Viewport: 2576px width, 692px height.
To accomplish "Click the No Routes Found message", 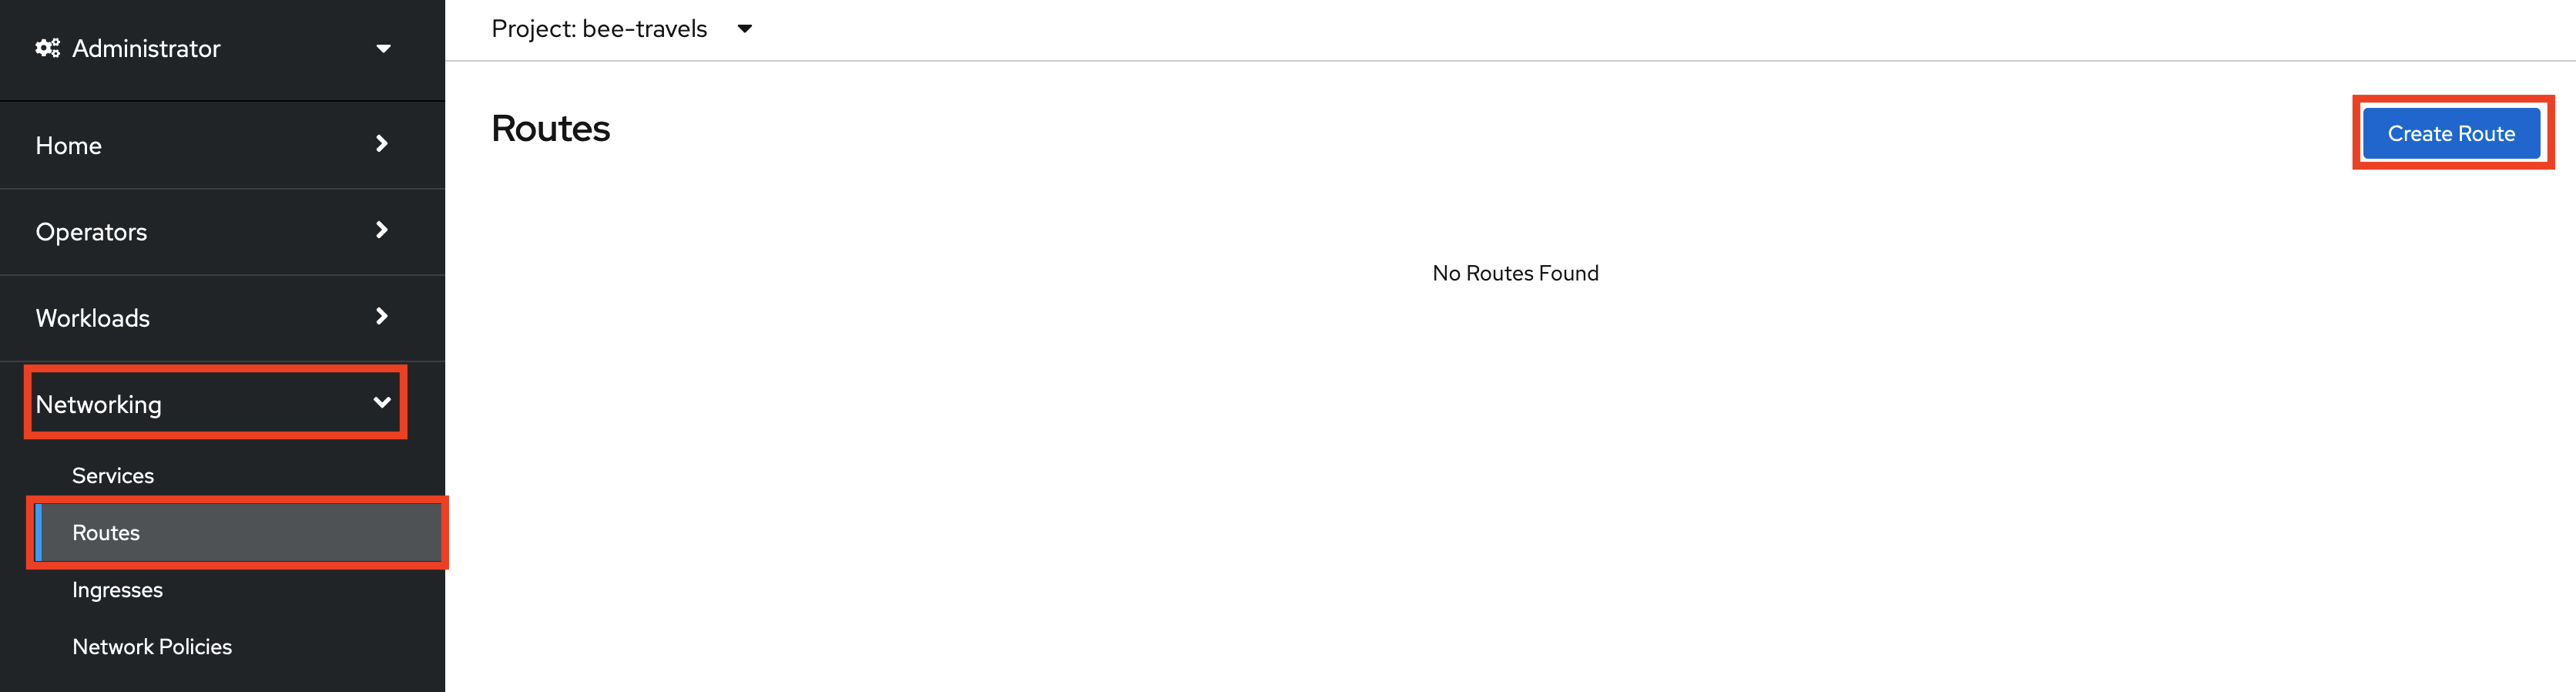I will 1515,273.
